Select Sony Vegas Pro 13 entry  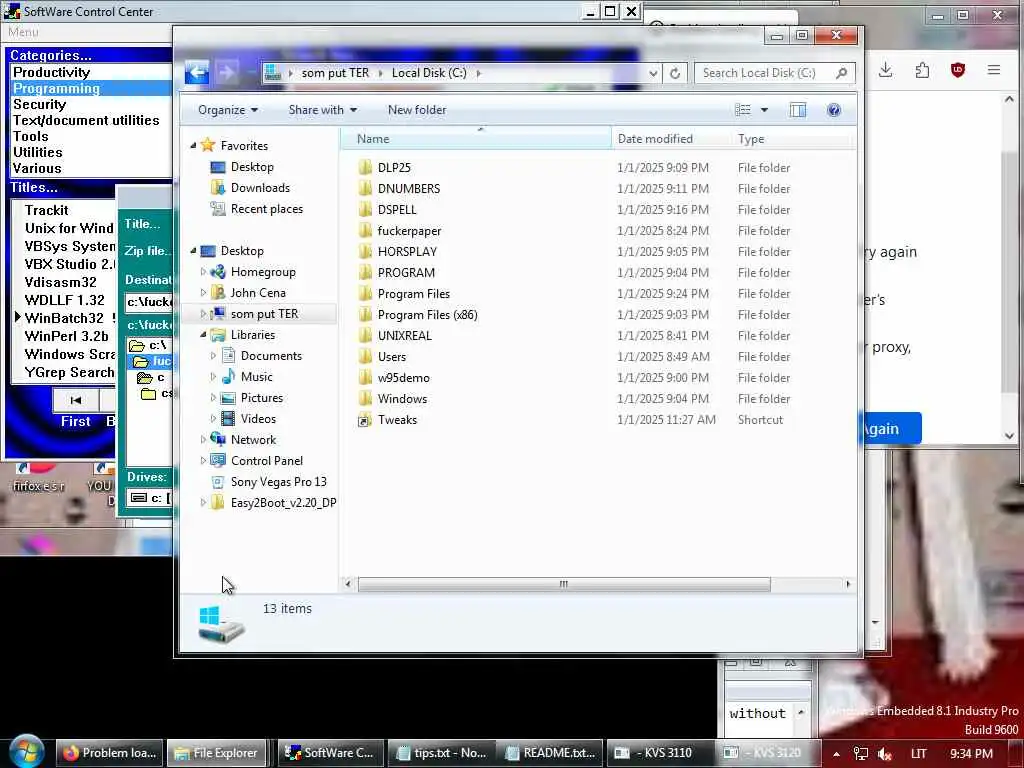(278, 481)
